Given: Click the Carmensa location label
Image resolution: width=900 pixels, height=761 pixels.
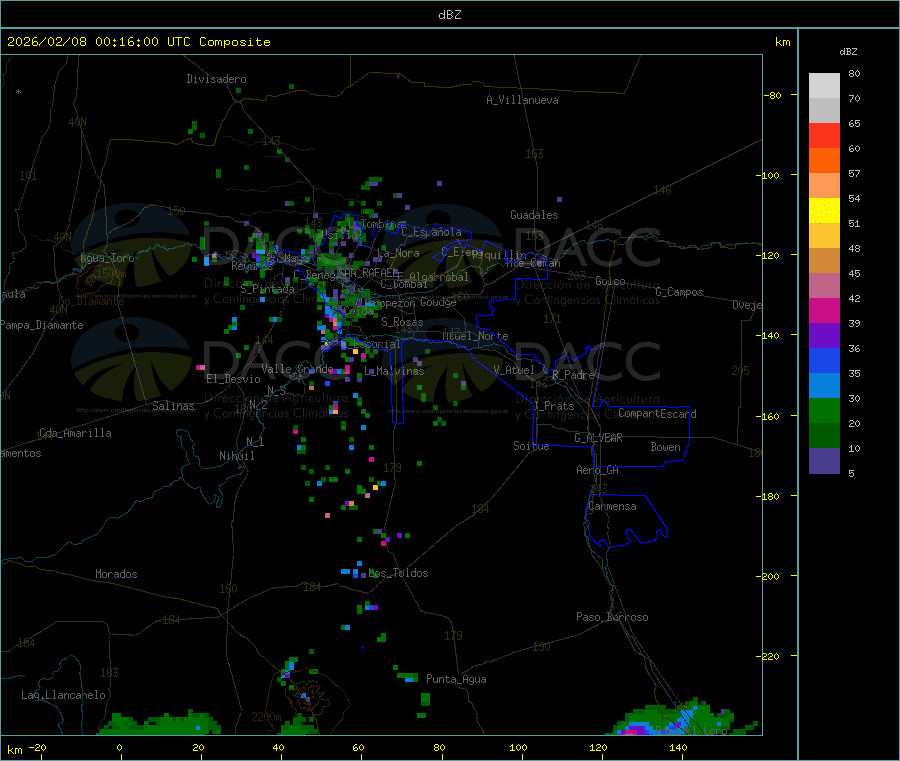Looking at the screenshot, I should tap(612, 506).
